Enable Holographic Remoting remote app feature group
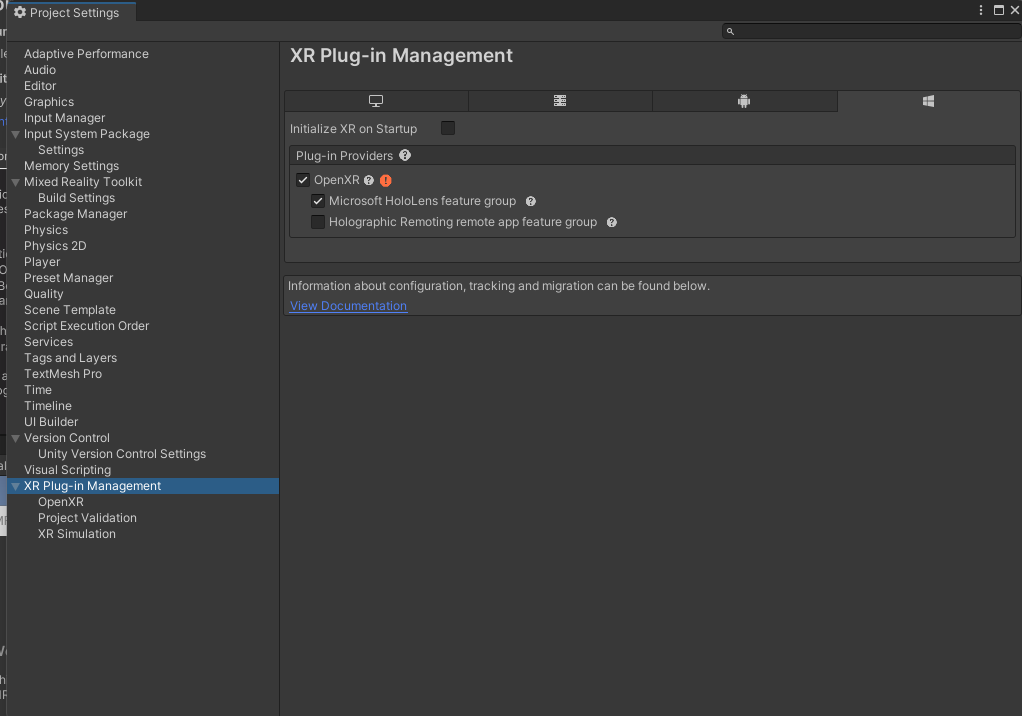This screenshot has height=716, width=1022. click(x=318, y=222)
